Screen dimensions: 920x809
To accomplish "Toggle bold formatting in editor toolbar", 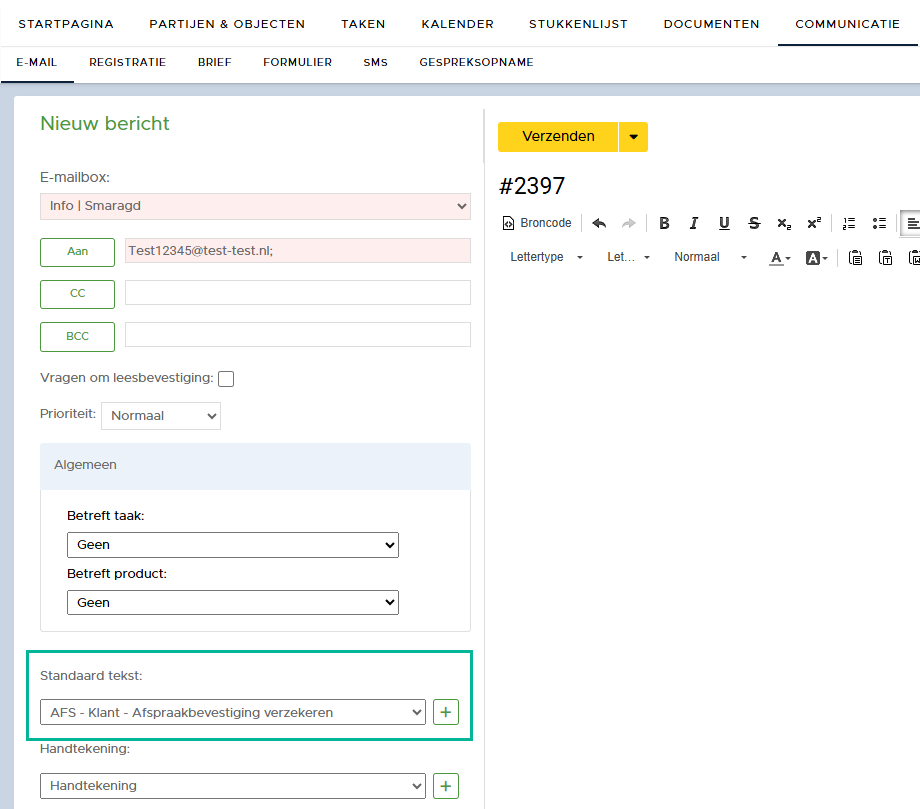I will click(664, 223).
